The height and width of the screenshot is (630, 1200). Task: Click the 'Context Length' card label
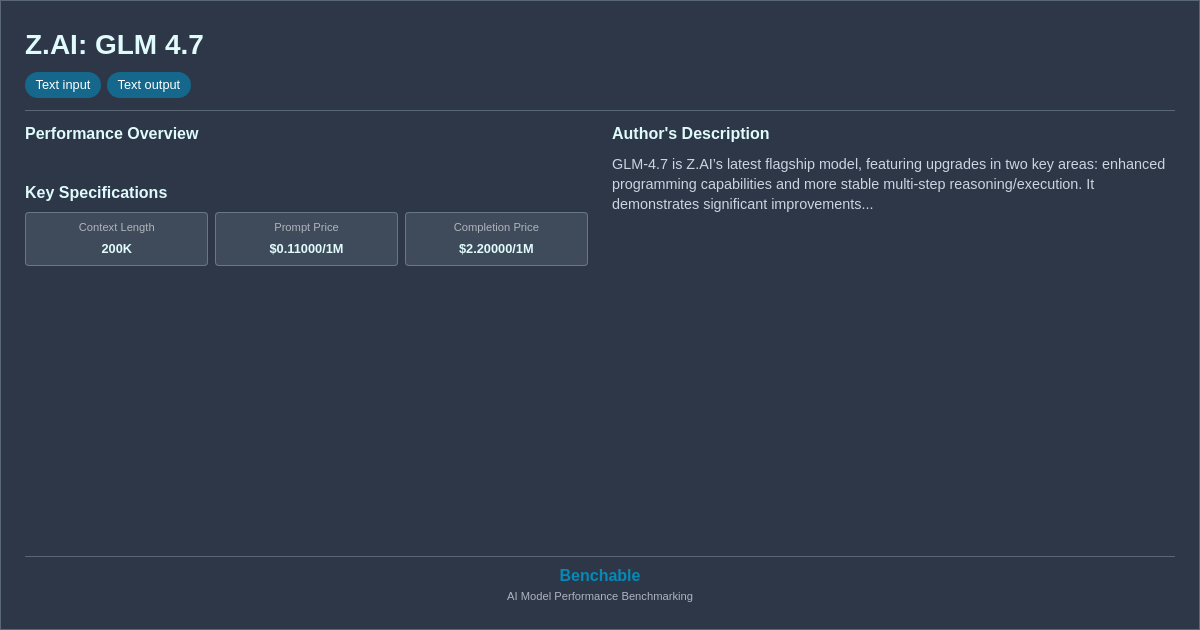tap(116, 227)
